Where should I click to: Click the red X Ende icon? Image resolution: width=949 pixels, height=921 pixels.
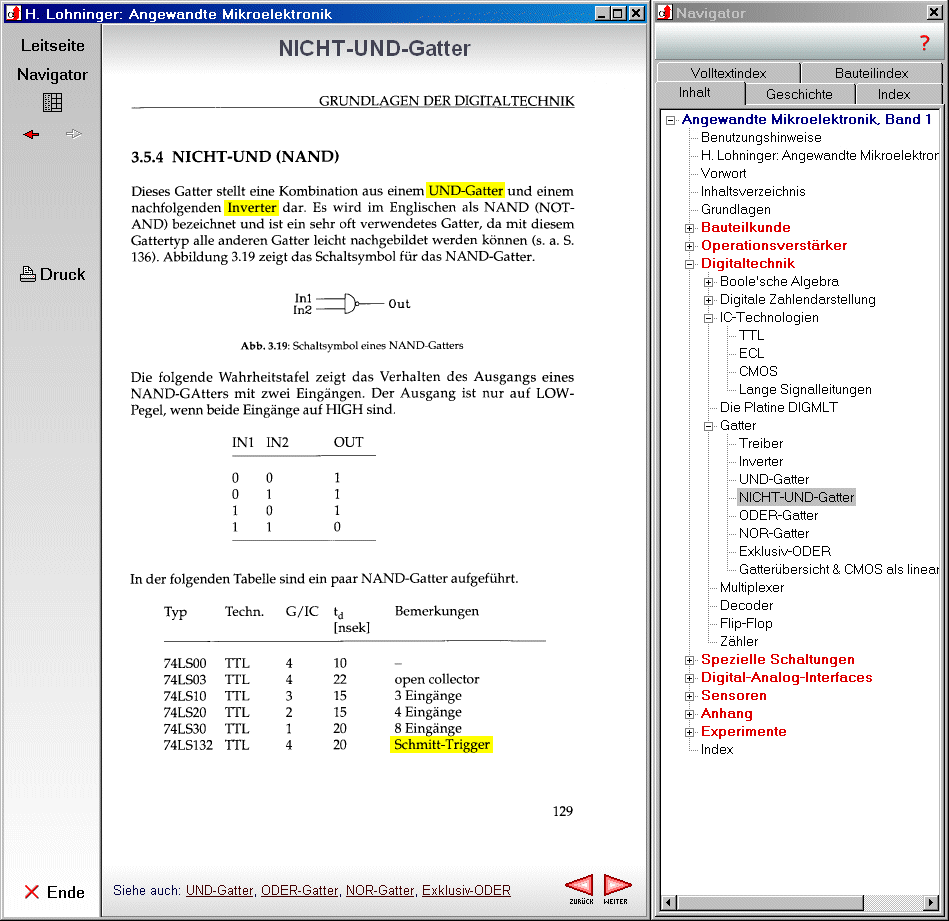tap(31, 891)
